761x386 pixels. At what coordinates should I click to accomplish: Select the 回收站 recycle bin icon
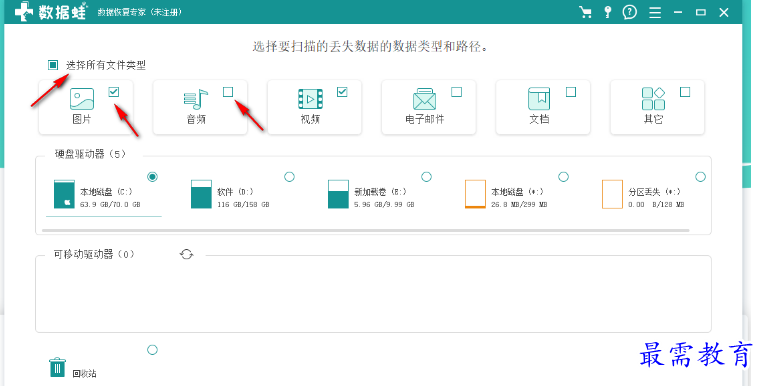[57, 368]
